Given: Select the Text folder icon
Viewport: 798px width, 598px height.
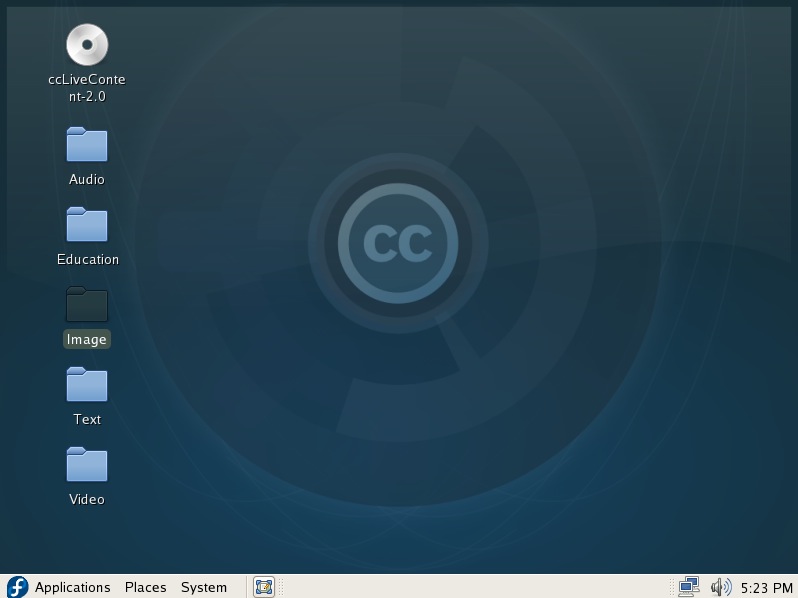Looking at the screenshot, I should 87,384.
